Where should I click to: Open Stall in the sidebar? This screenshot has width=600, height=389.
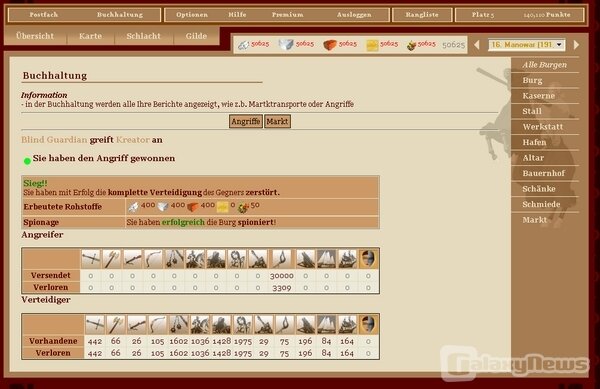coord(532,111)
